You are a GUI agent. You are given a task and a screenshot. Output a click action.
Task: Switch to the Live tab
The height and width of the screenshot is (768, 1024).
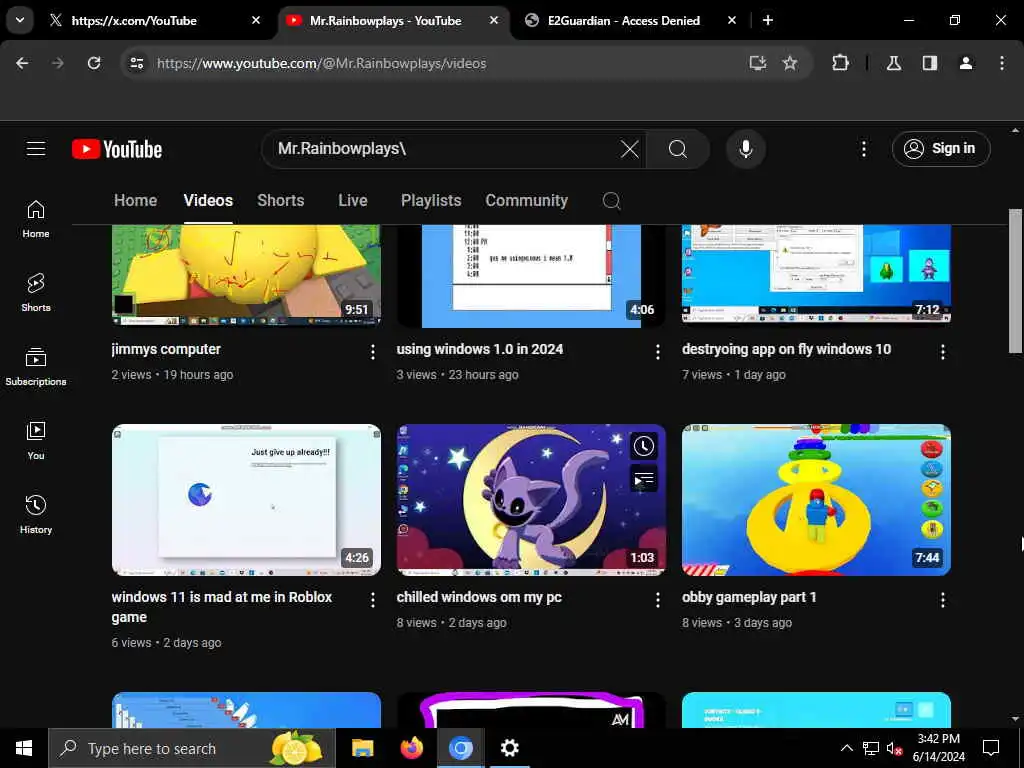[353, 200]
